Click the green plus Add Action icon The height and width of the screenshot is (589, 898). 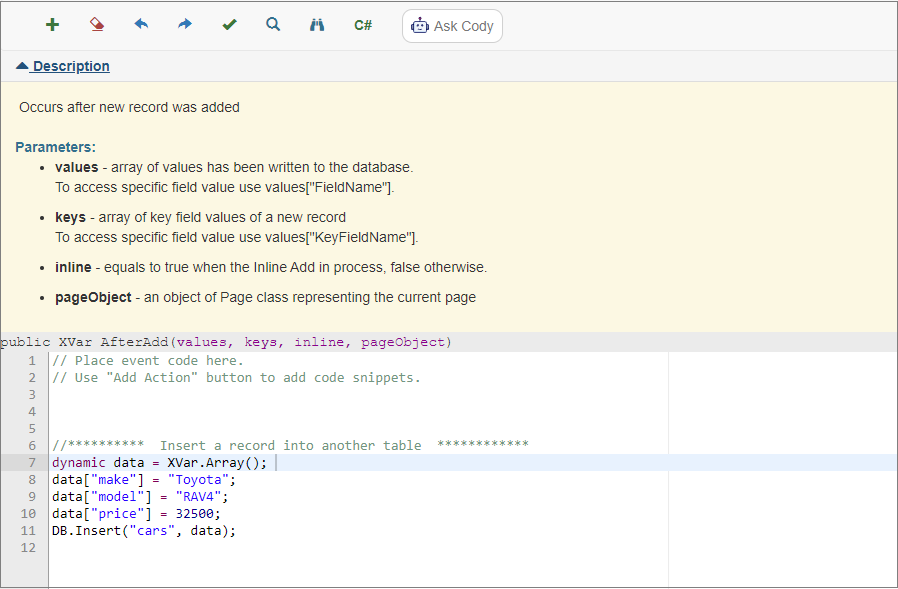[x=53, y=25]
